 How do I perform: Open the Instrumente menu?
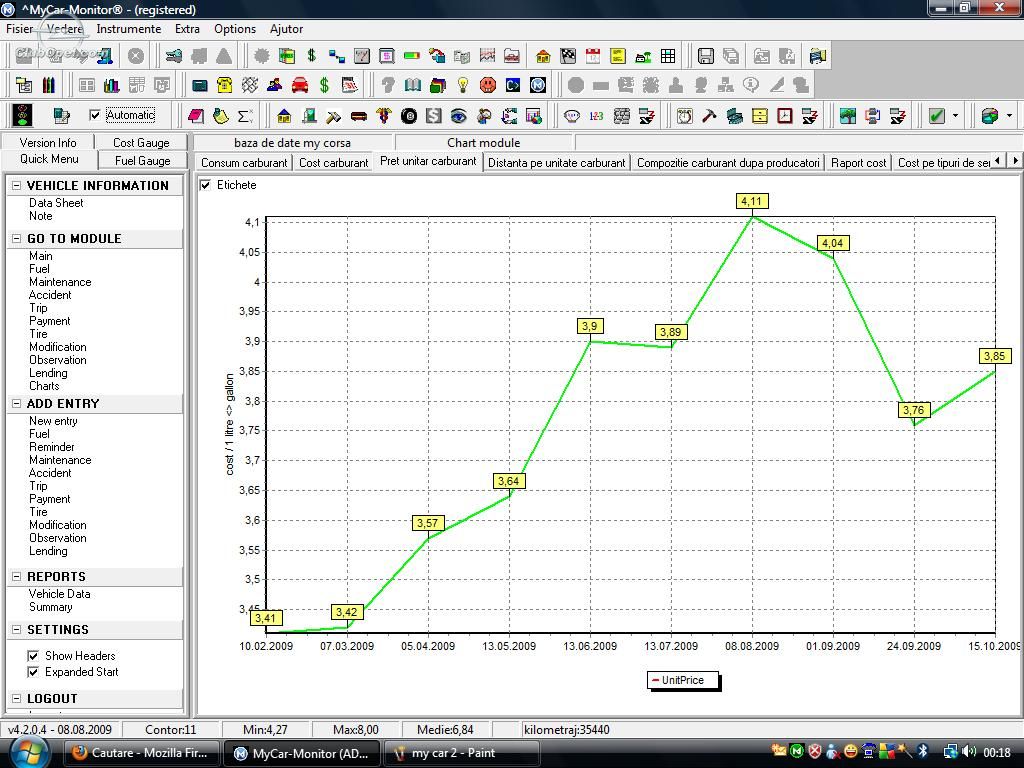[129, 29]
